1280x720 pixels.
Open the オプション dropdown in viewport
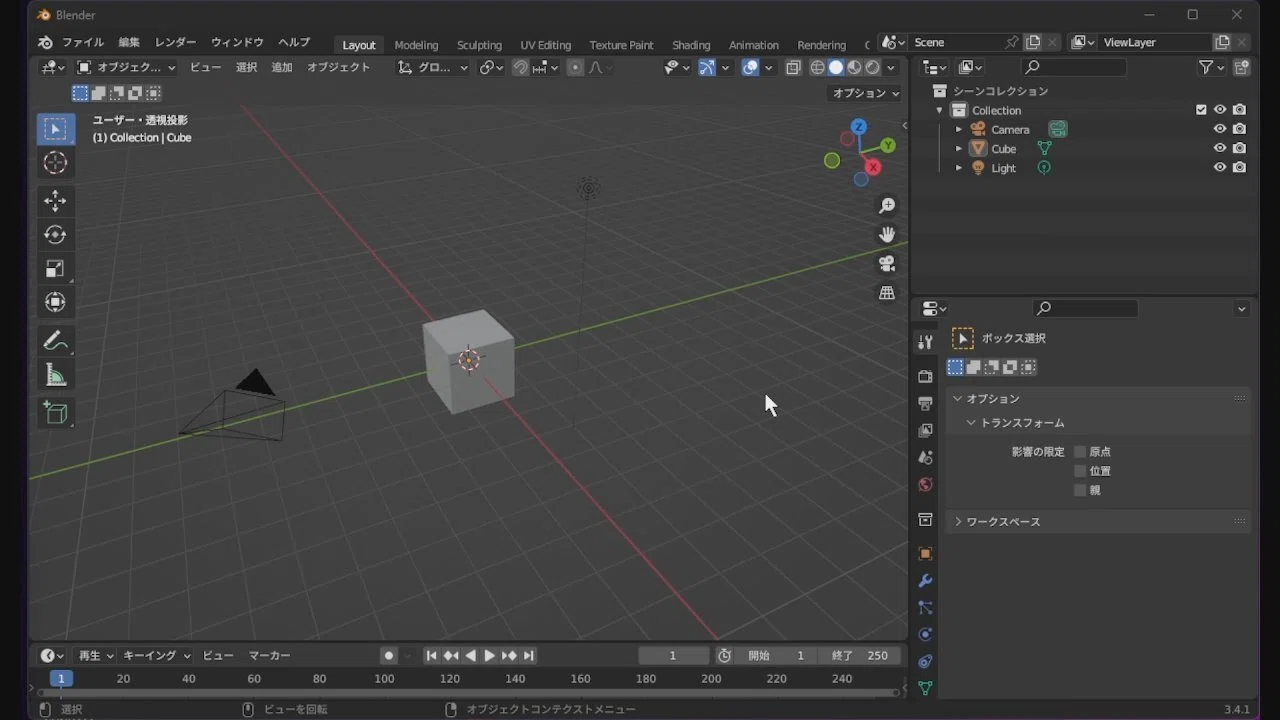coord(866,93)
